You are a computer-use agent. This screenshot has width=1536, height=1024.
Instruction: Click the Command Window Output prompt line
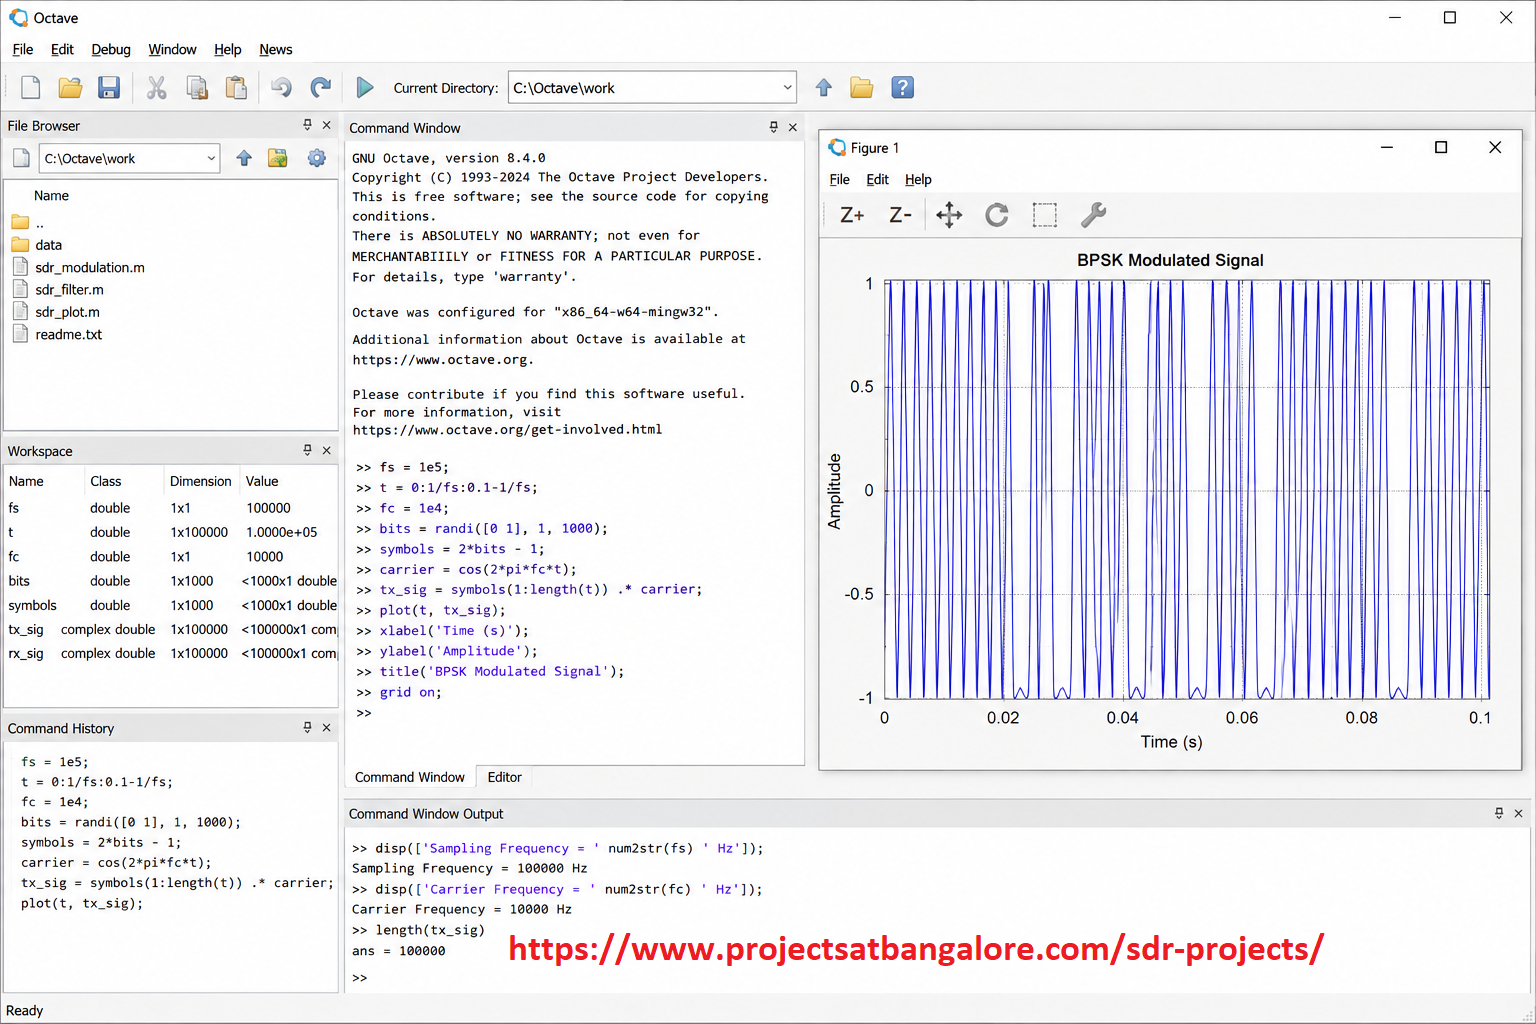tap(360, 978)
